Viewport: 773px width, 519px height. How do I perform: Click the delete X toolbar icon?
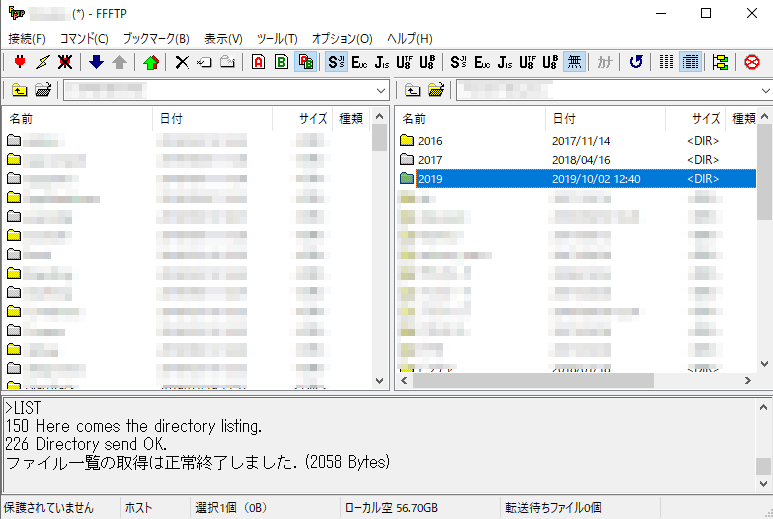click(x=181, y=62)
